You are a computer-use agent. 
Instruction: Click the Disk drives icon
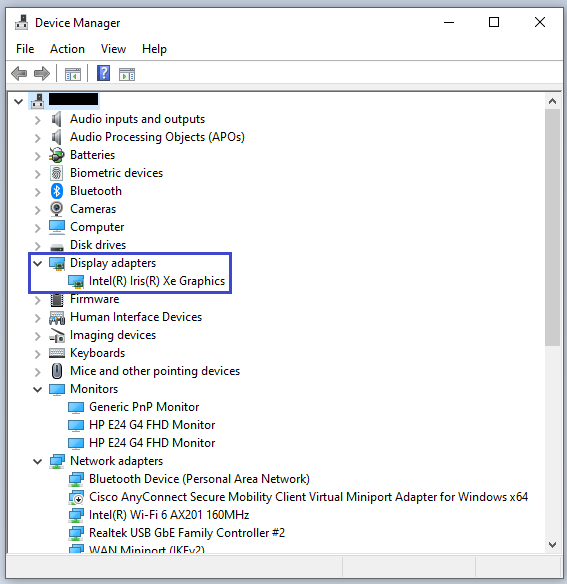point(57,247)
